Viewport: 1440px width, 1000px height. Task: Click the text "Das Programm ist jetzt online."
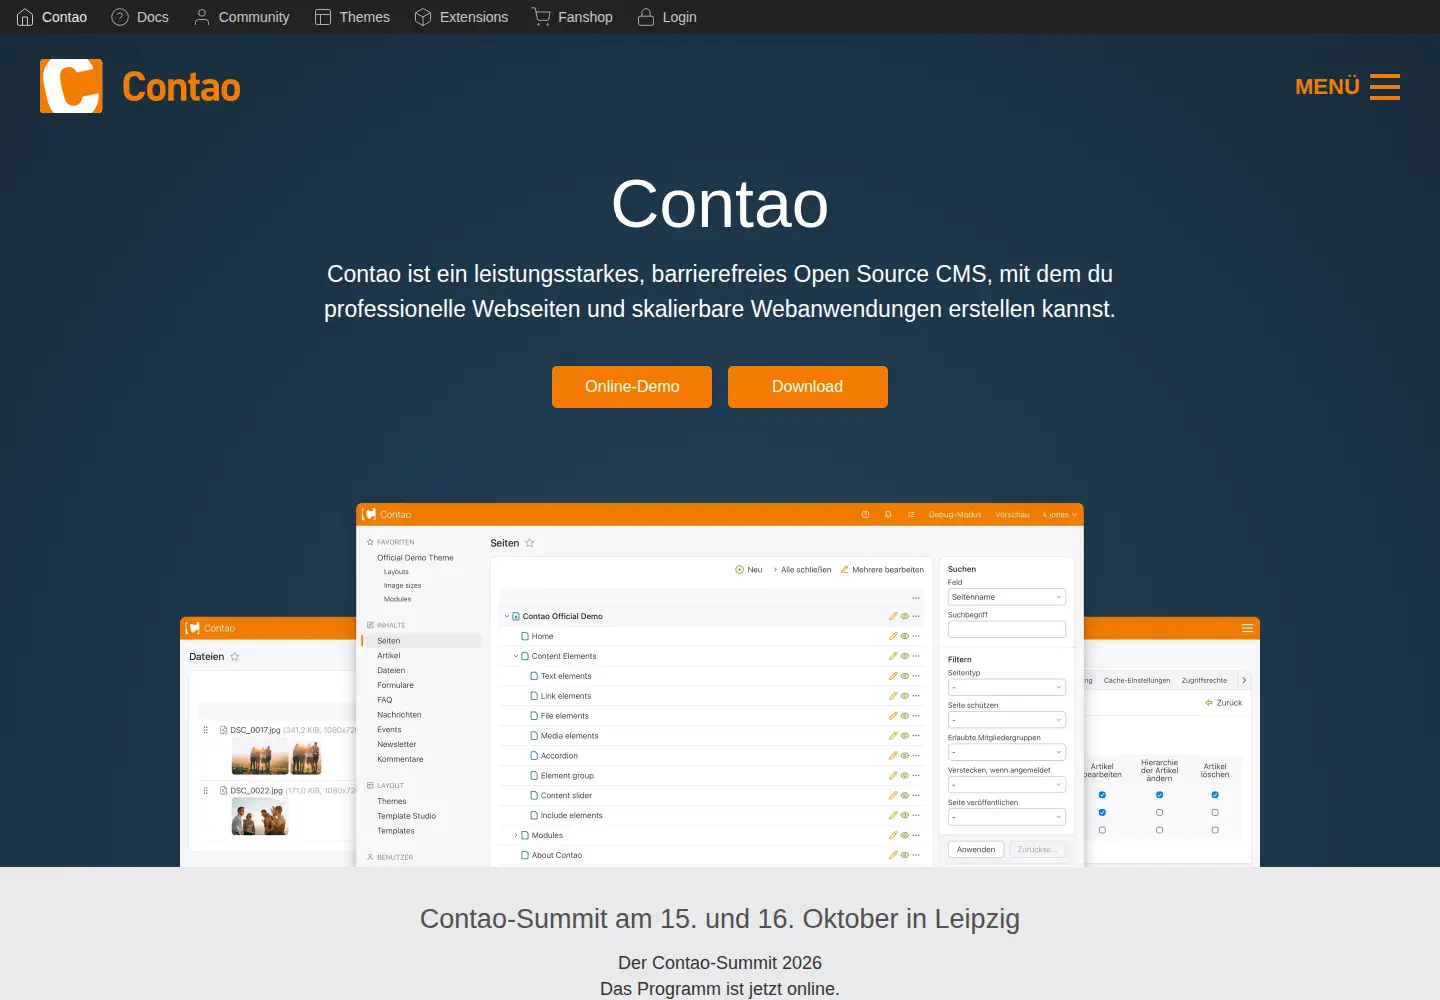(x=720, y=989)
